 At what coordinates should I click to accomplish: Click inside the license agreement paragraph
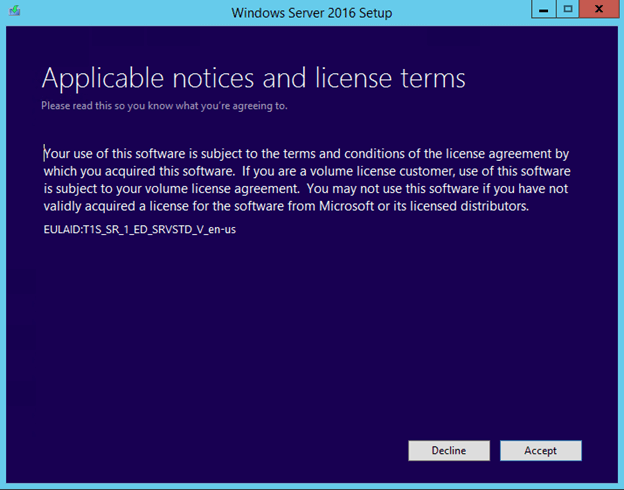pyautogui.click(x=307, y=180)
